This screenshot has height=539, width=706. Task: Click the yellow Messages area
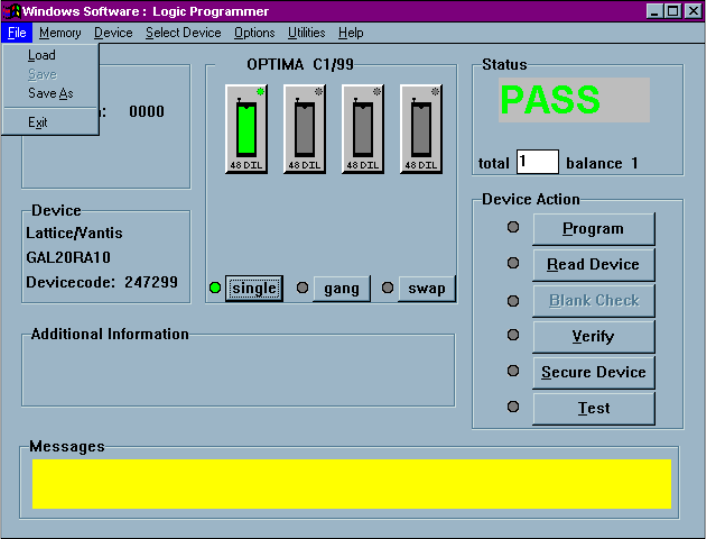[x=351, y=484]
